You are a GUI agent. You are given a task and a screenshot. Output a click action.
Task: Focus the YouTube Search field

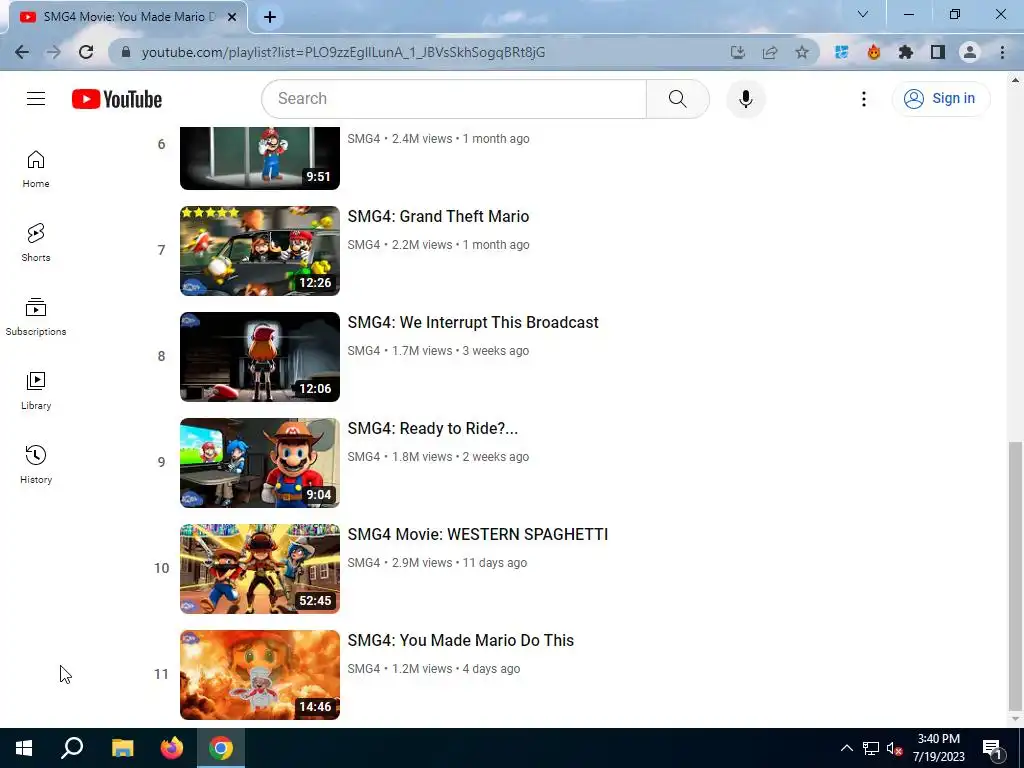click(454, 99)
